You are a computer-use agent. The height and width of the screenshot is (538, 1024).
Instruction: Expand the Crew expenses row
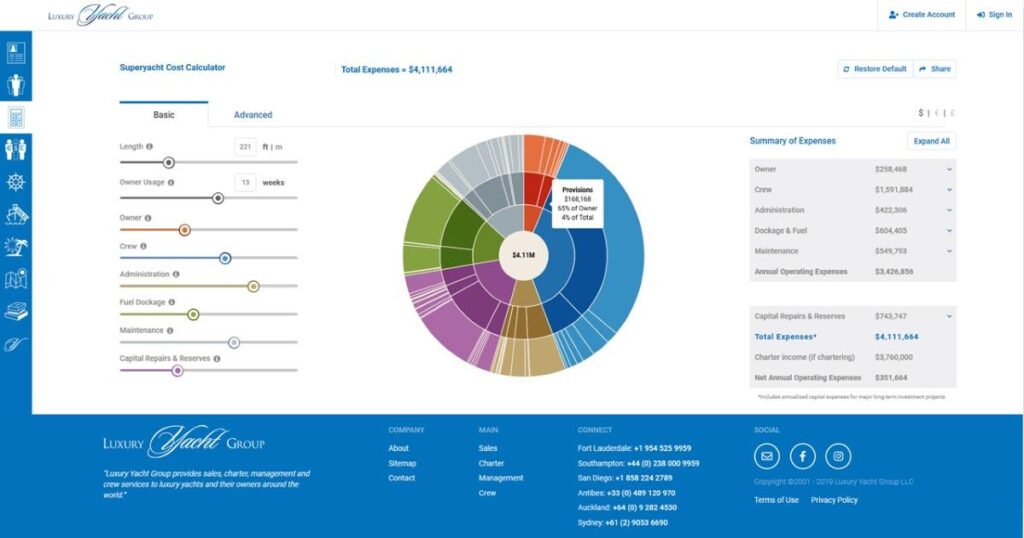point(948,189)
